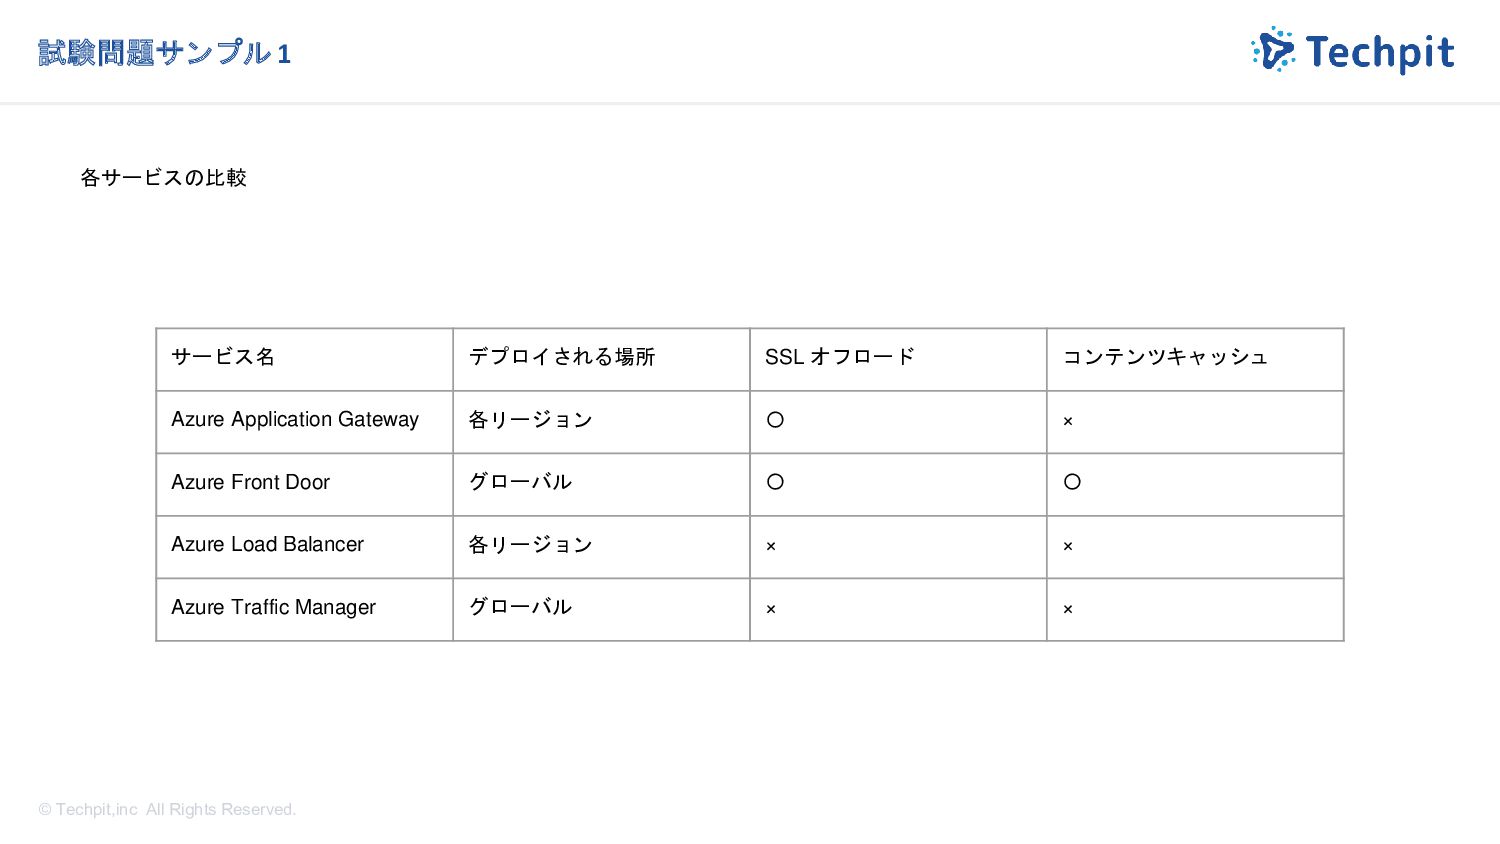Click the Azure Traffic Manager row label

point(273,608)
